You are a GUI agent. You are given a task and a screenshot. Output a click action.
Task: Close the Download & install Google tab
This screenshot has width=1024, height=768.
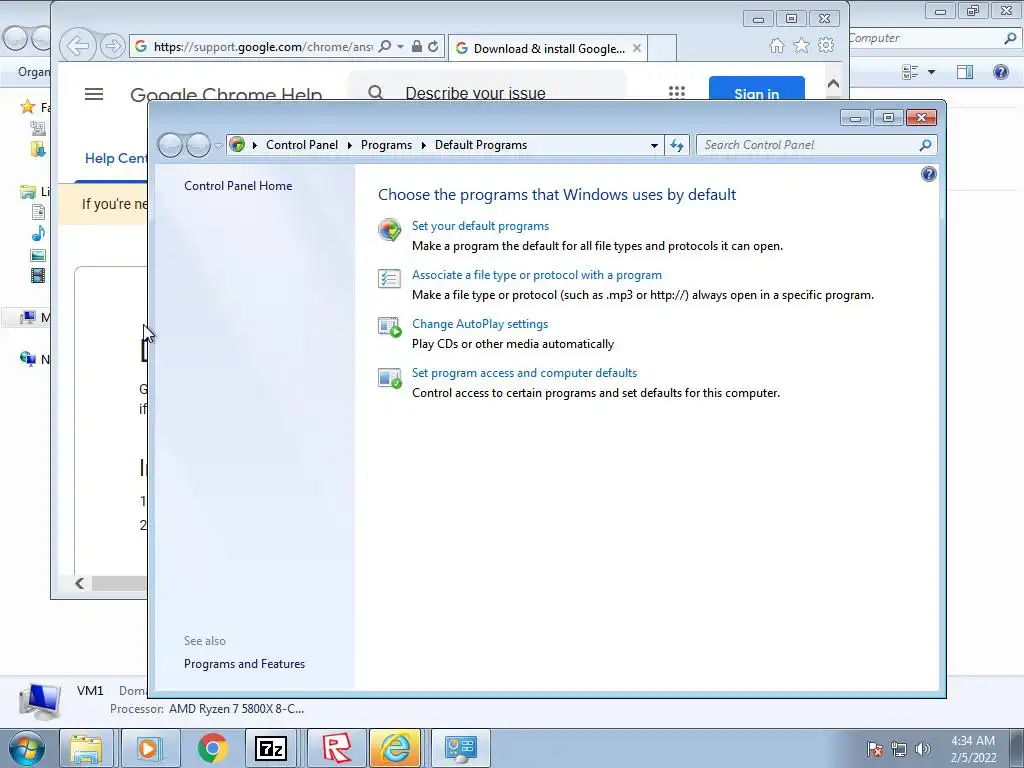click(637, 48)
